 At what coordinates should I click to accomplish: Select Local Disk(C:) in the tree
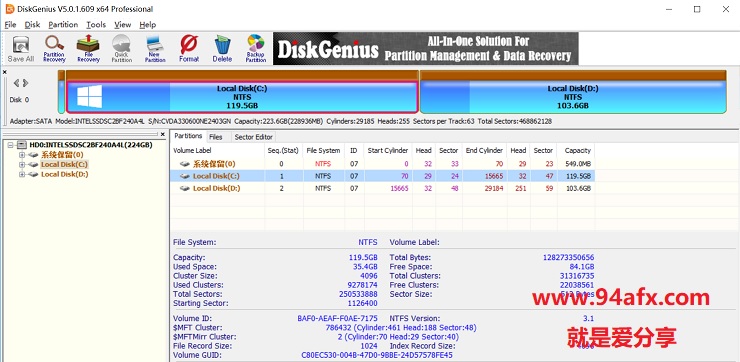[64, 164]
